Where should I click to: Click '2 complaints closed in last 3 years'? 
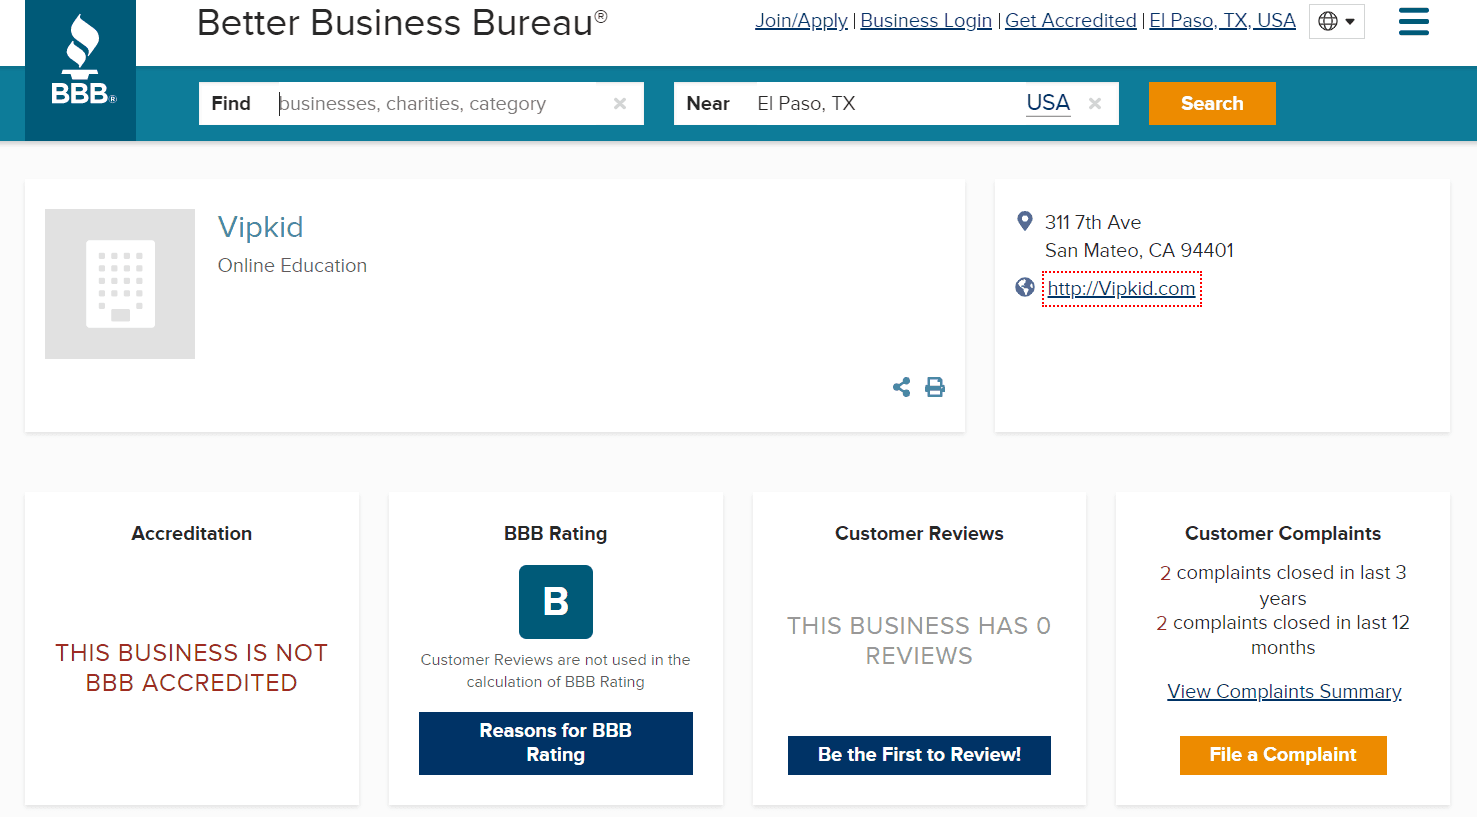click(1283, 585)
